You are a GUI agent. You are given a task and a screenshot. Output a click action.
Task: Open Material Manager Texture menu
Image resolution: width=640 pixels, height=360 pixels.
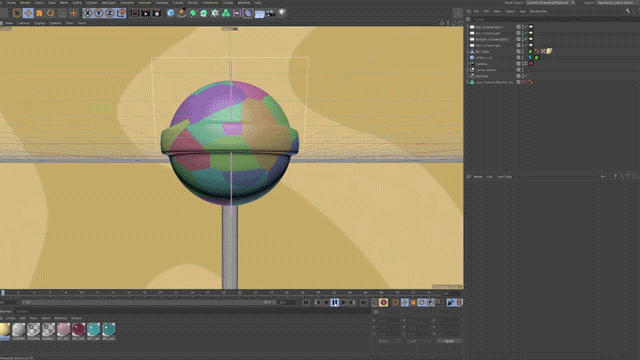(x=77, y=318)
